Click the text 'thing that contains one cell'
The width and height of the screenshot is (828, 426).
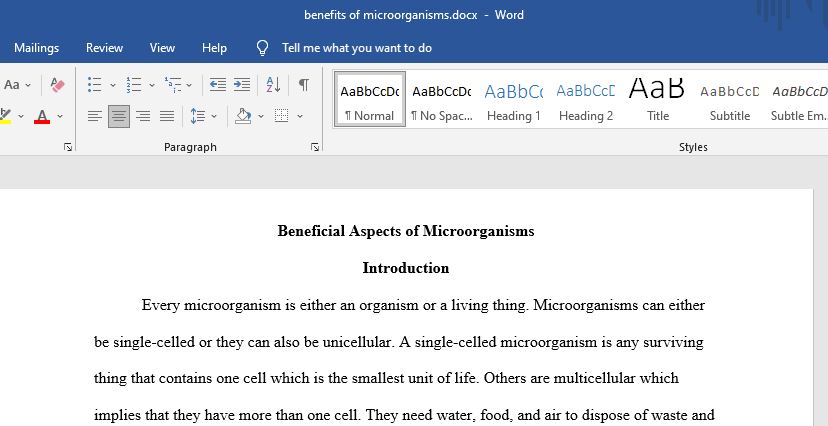(x=179, y=378)
